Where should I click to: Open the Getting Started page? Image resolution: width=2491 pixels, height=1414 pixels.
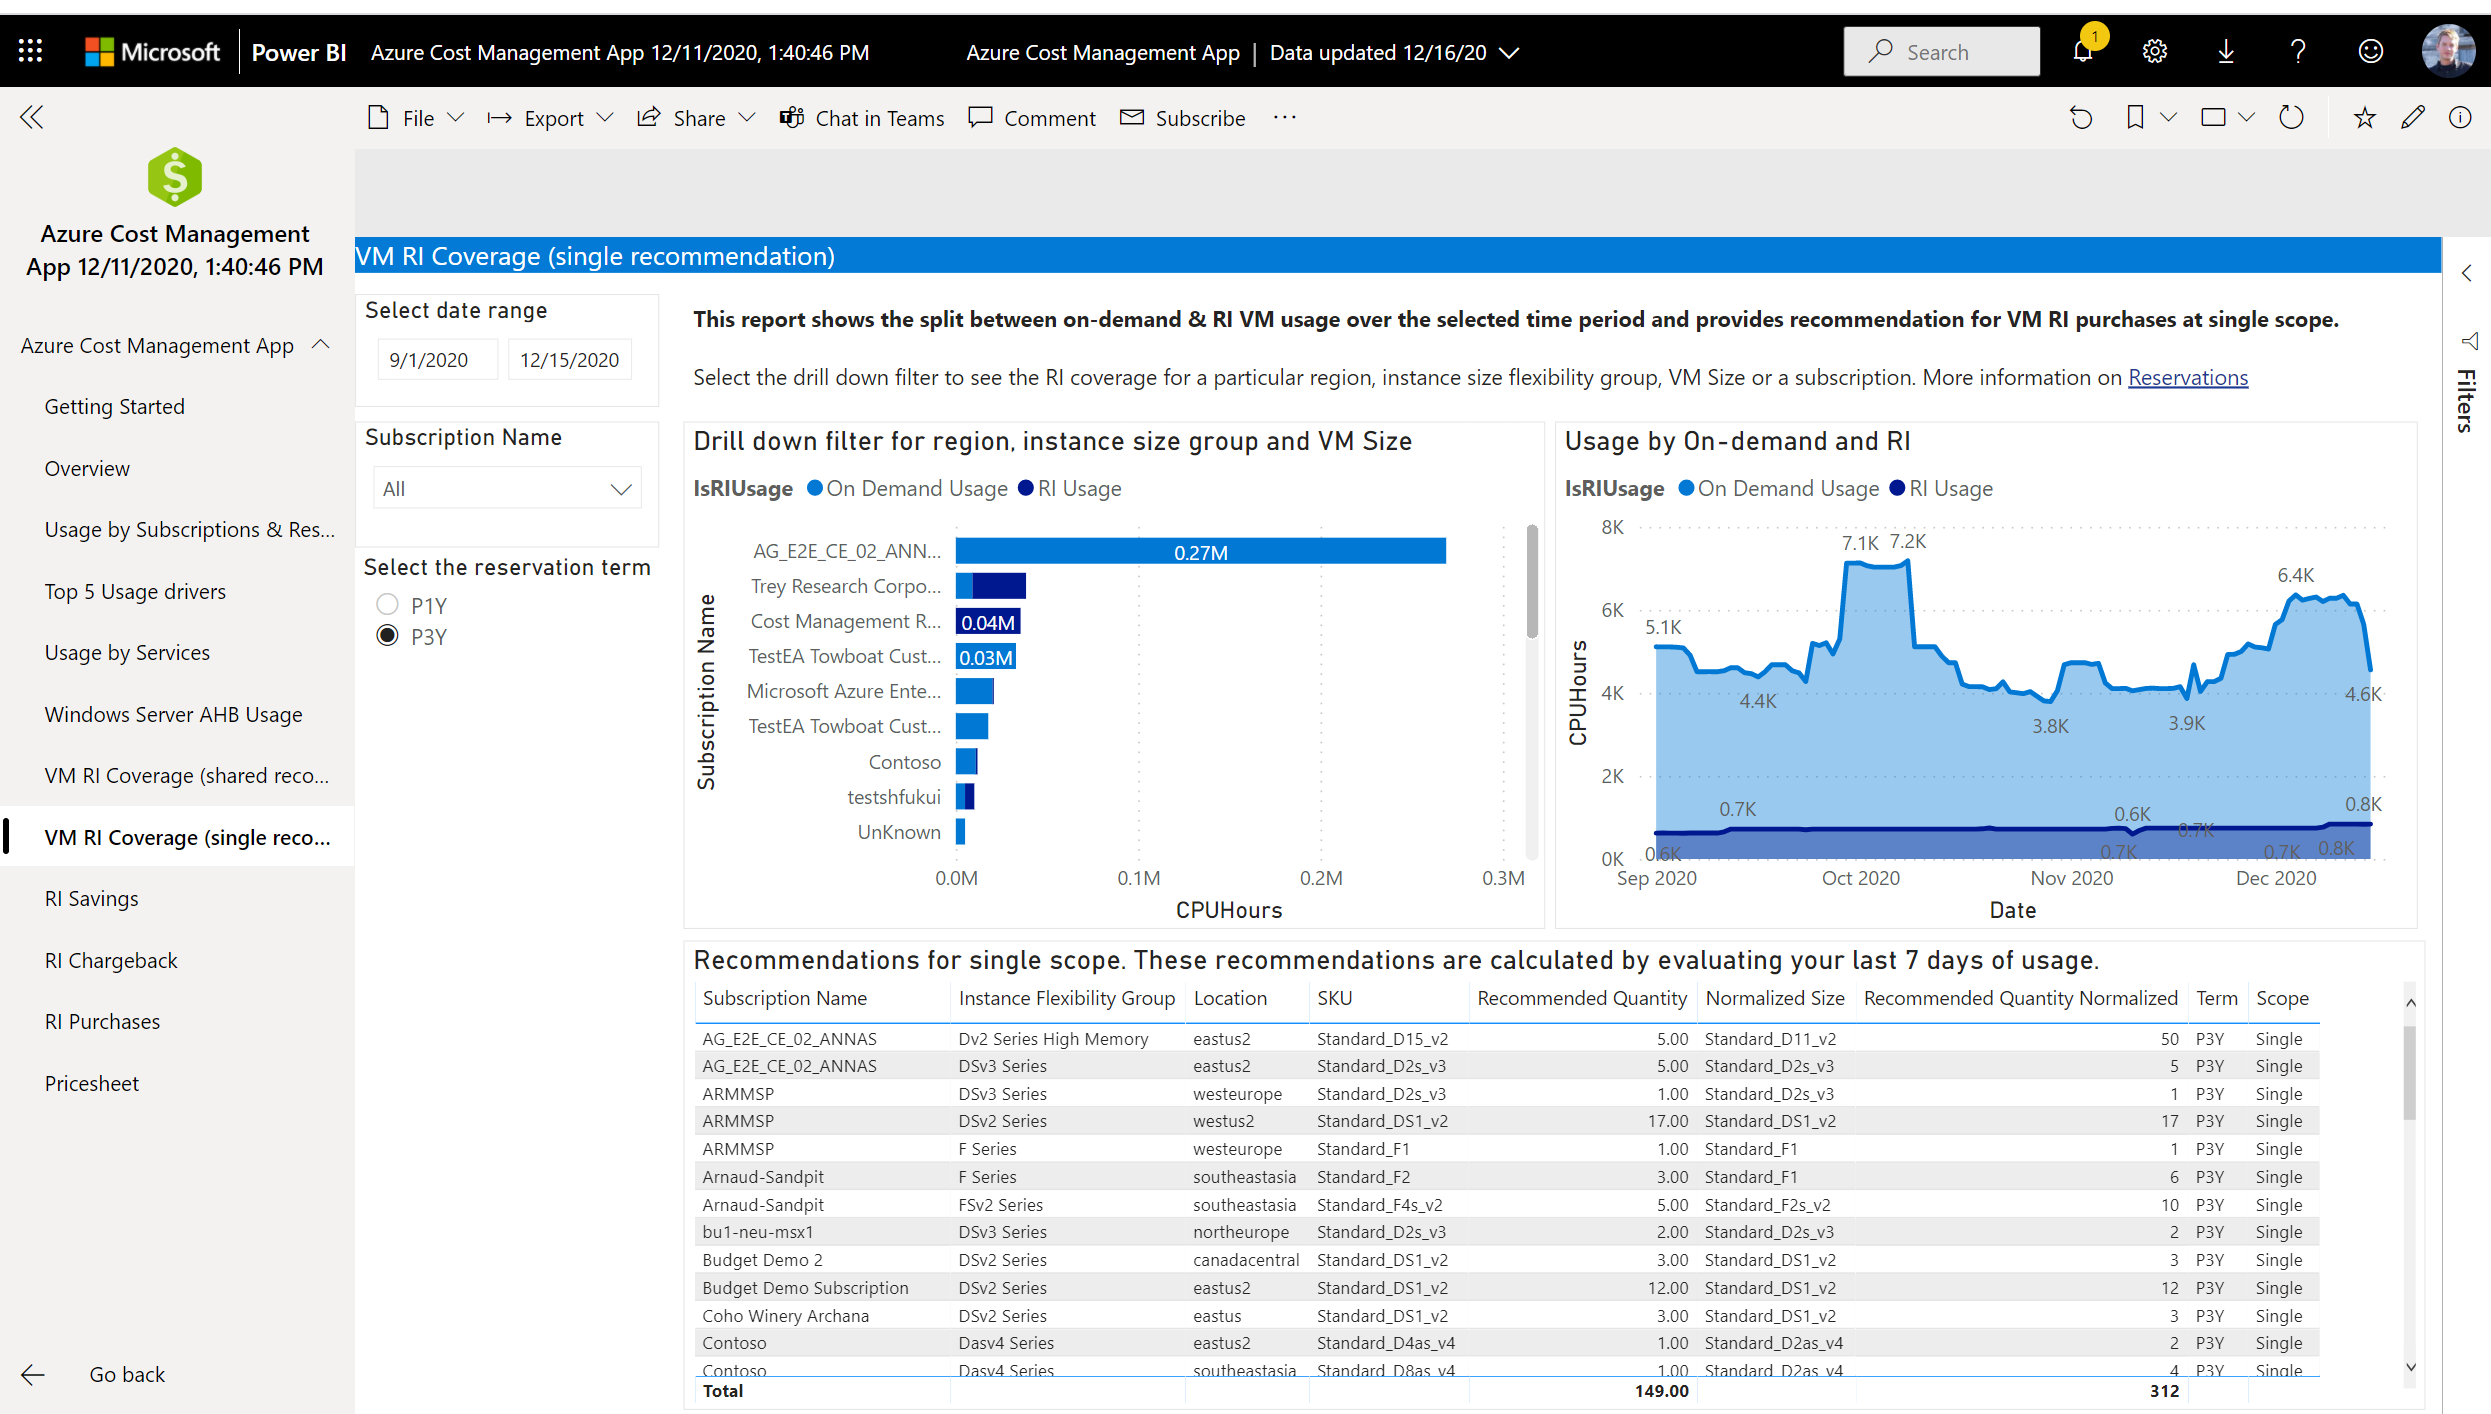click(x=115, y=407)
